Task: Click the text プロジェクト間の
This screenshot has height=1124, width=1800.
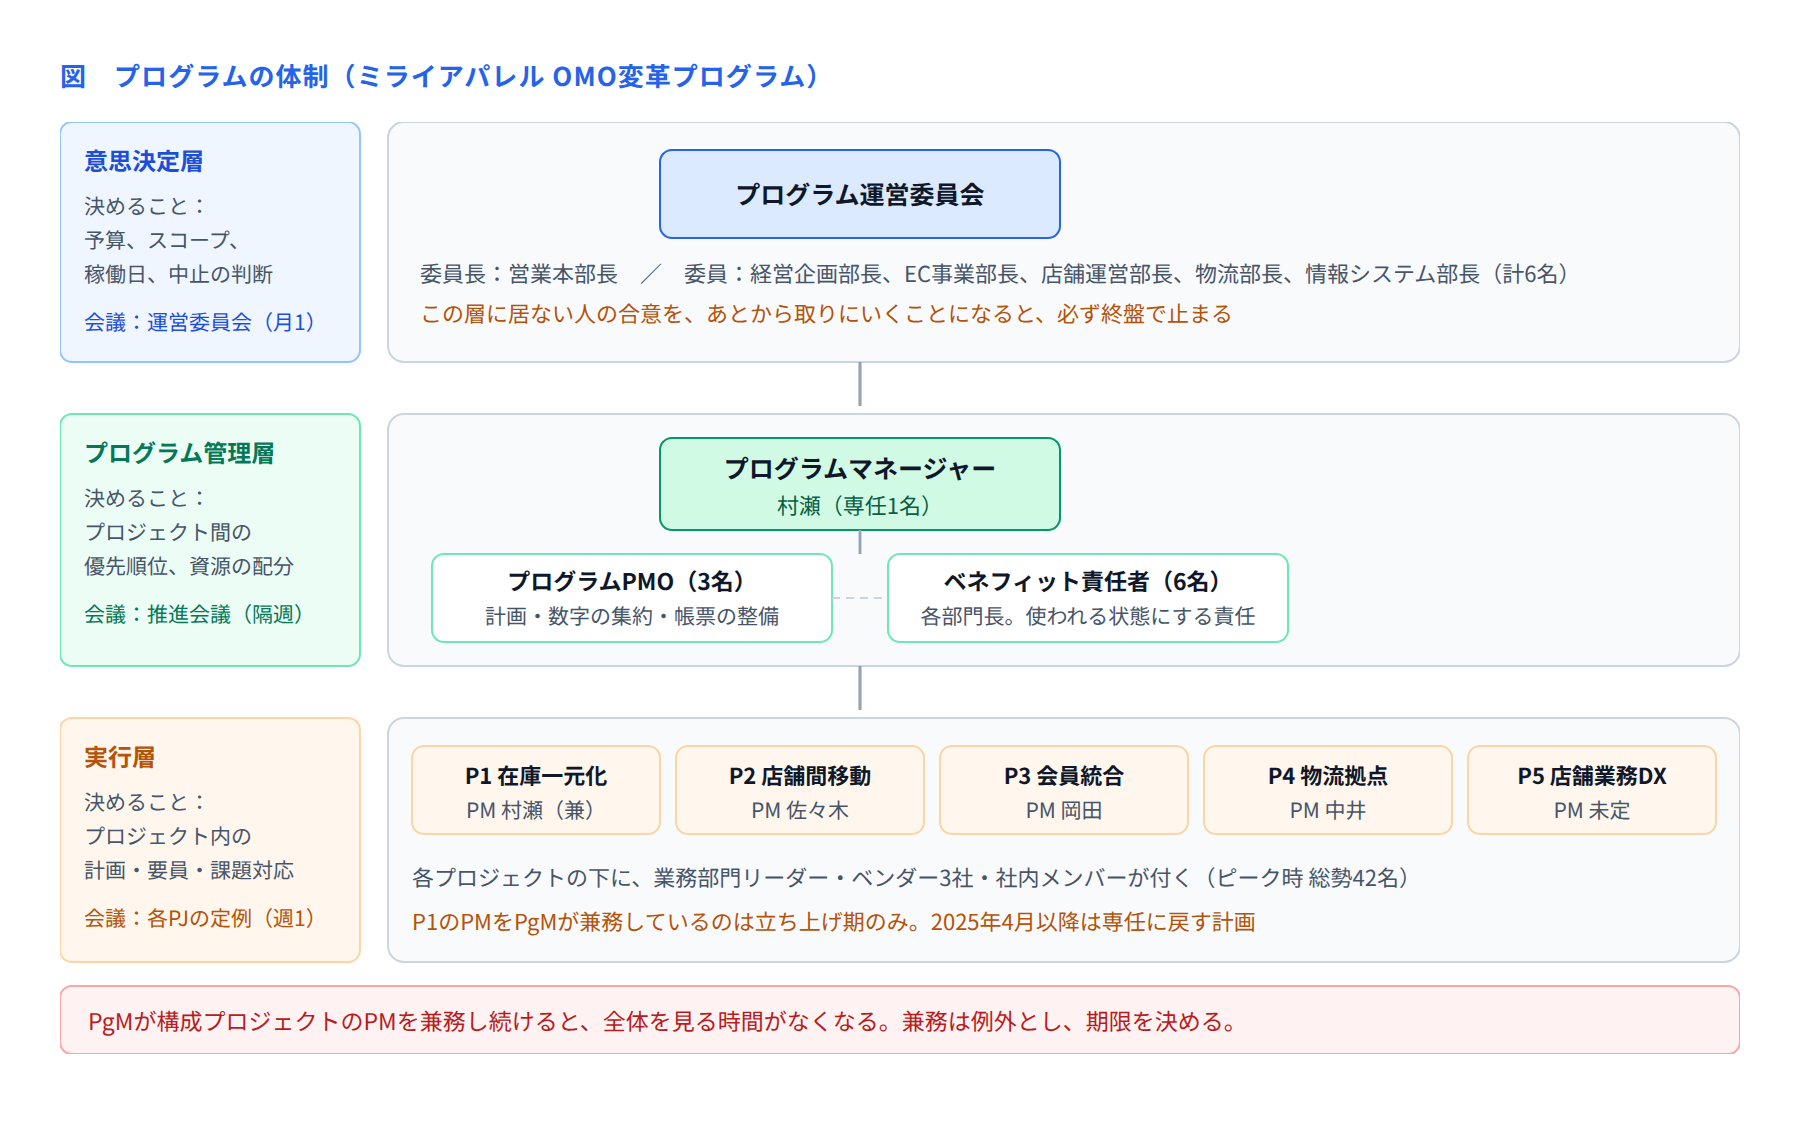Action: click(x=168, y=532)
